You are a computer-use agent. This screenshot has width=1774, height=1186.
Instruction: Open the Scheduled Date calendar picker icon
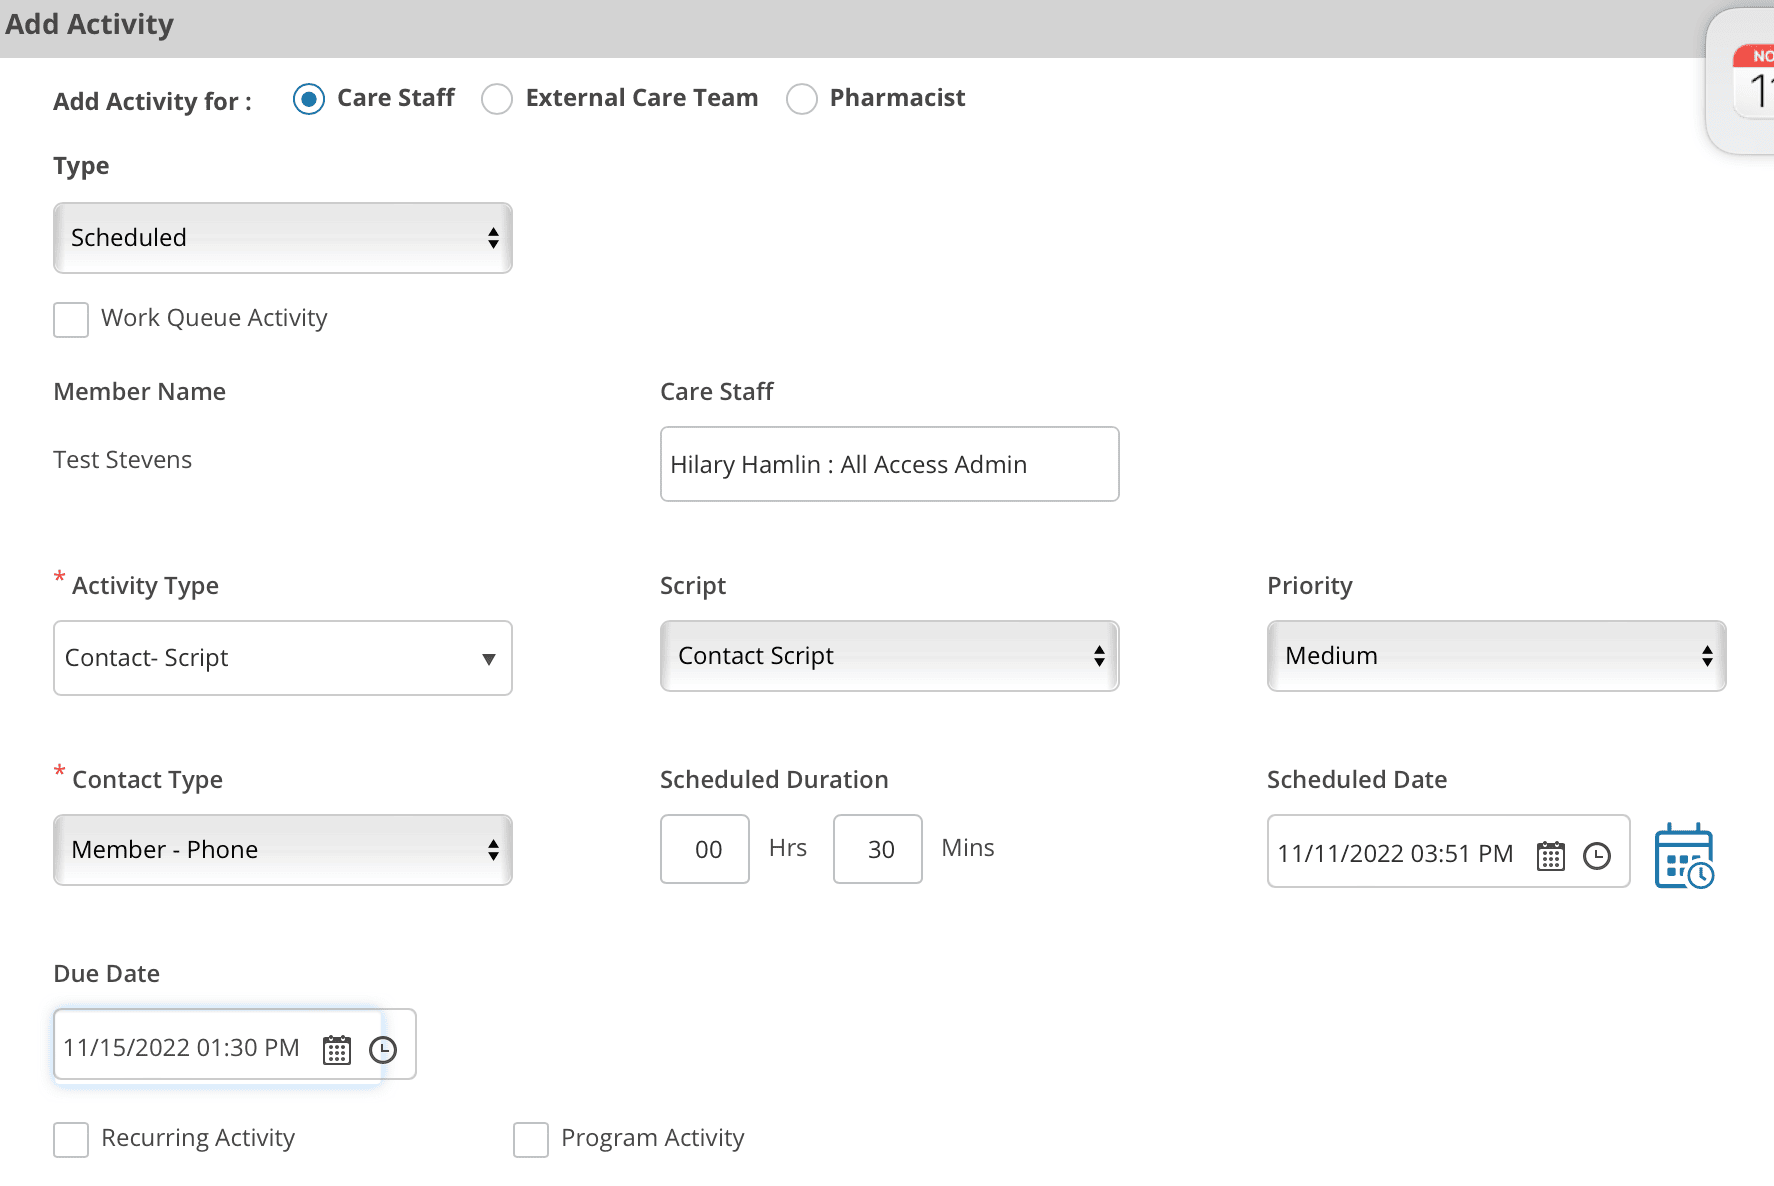point(1550,856)
